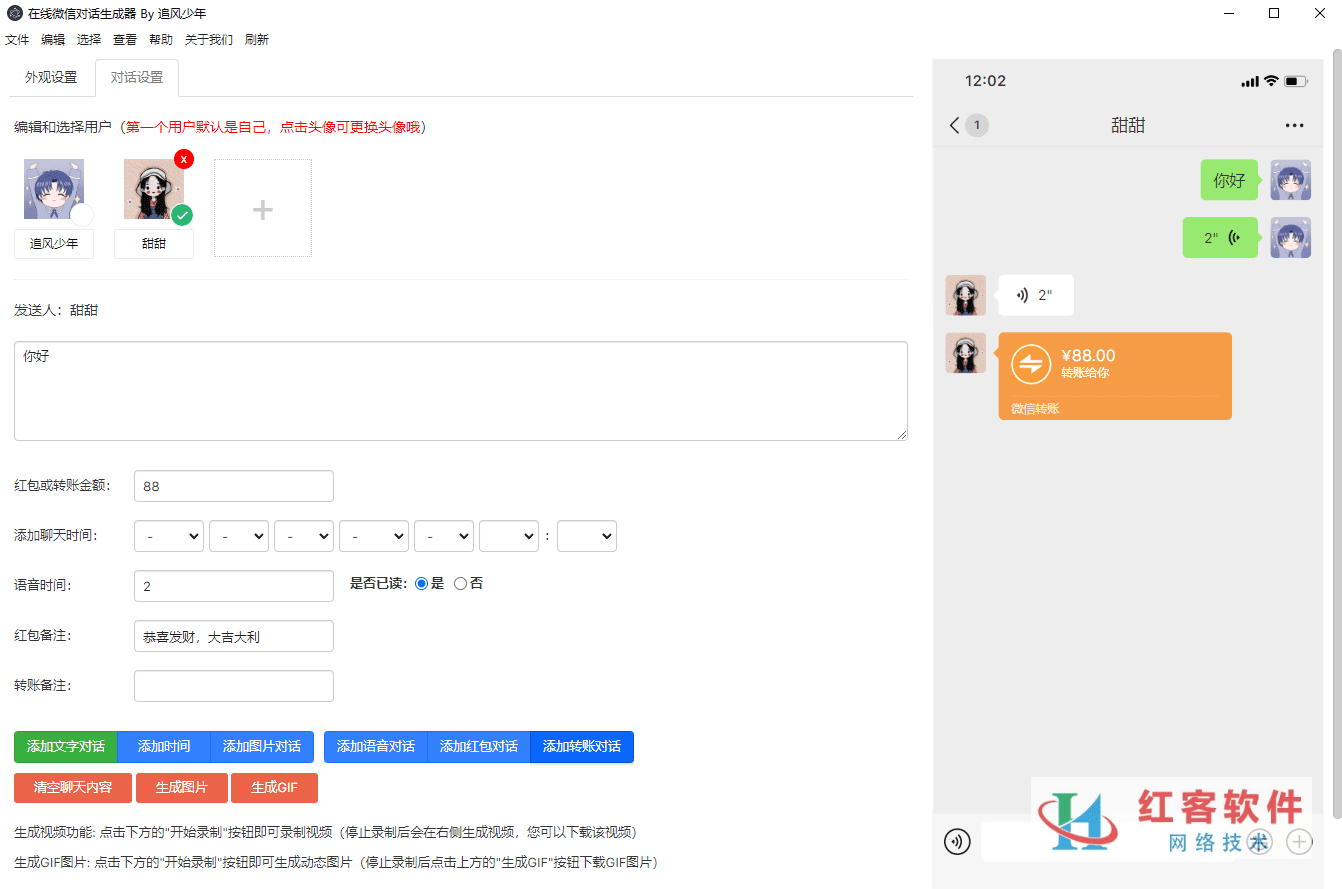This screenshot has height=889, width=1342.
Task: Select 是 for the read status
Action: pos(421,584)
